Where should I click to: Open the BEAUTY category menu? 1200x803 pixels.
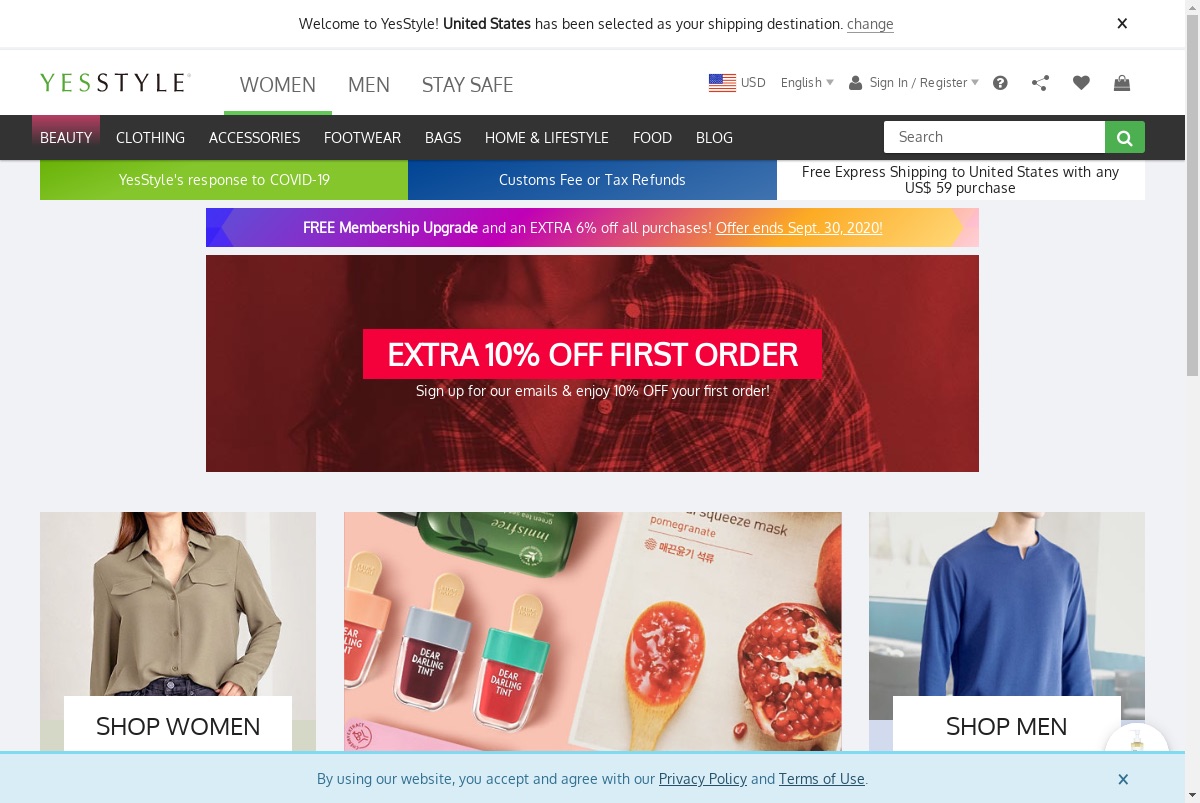(66, 137)
